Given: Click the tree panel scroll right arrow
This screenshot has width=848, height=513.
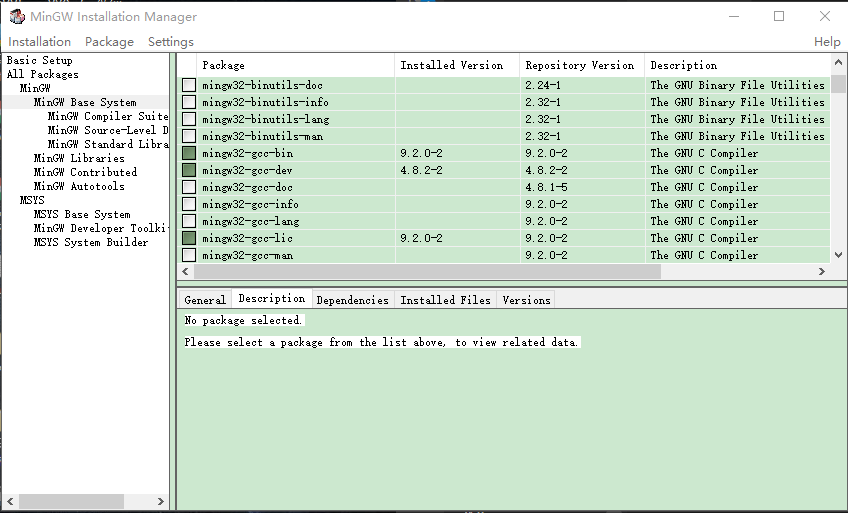Looking at the screenshot, I should [161, 501].
